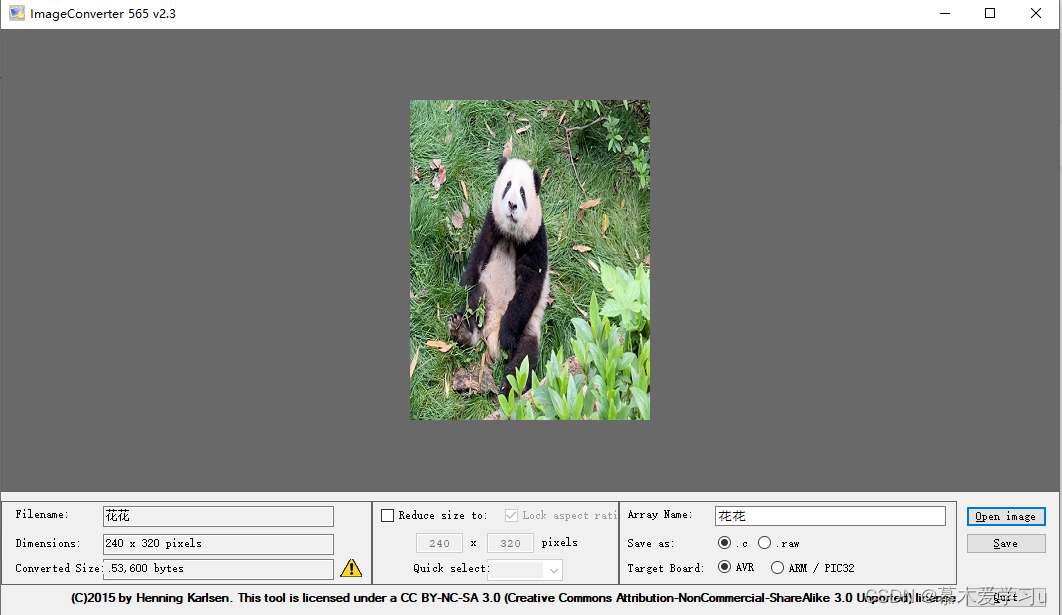Click the panda image preview
Viewport: 1062px width, 615px height.
pos(529,258)
